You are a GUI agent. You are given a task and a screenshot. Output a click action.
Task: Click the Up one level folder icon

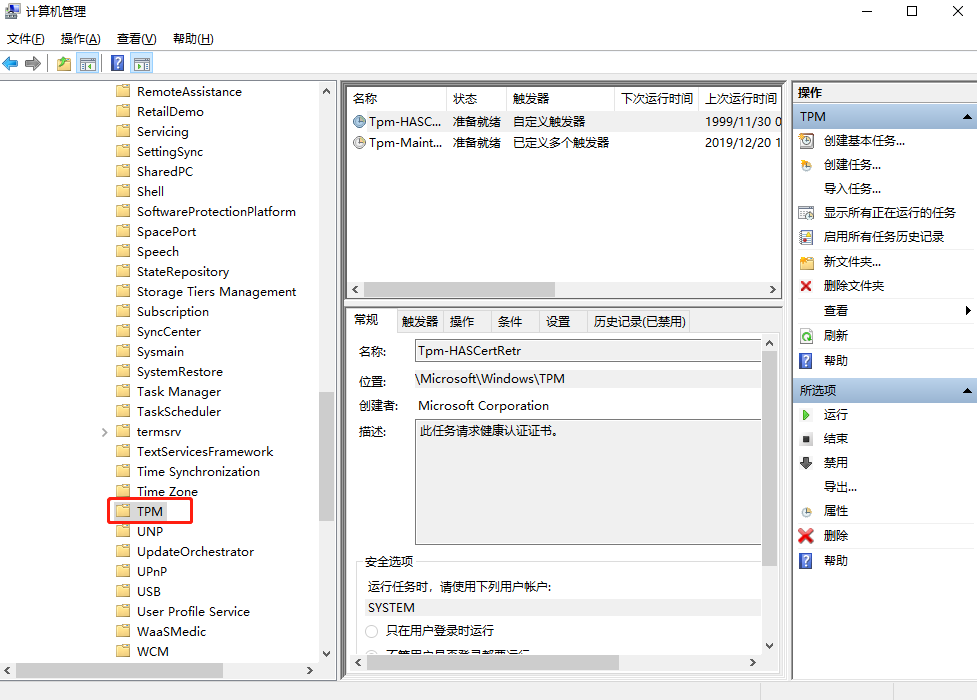pos(64,64)
